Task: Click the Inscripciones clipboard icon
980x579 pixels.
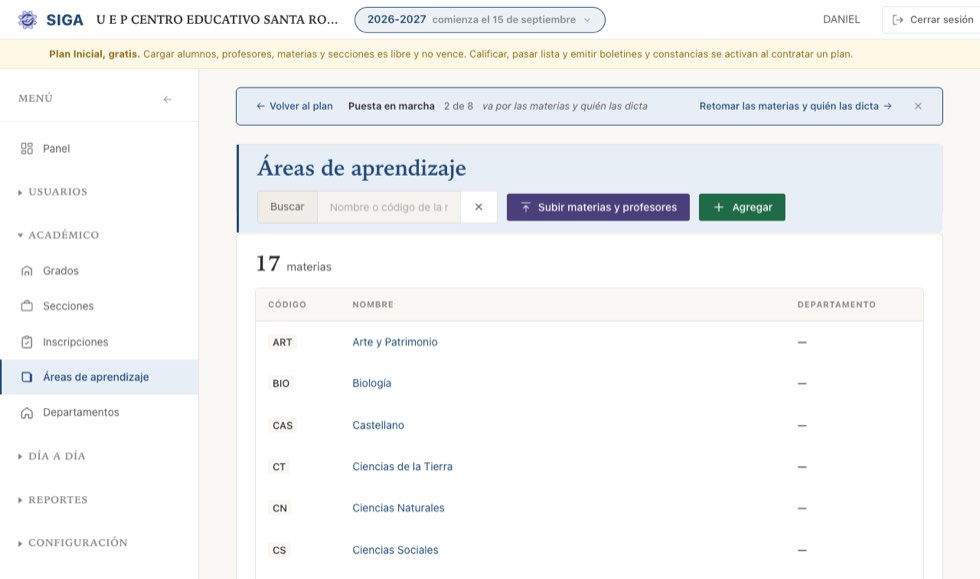Action: point(27,342)
